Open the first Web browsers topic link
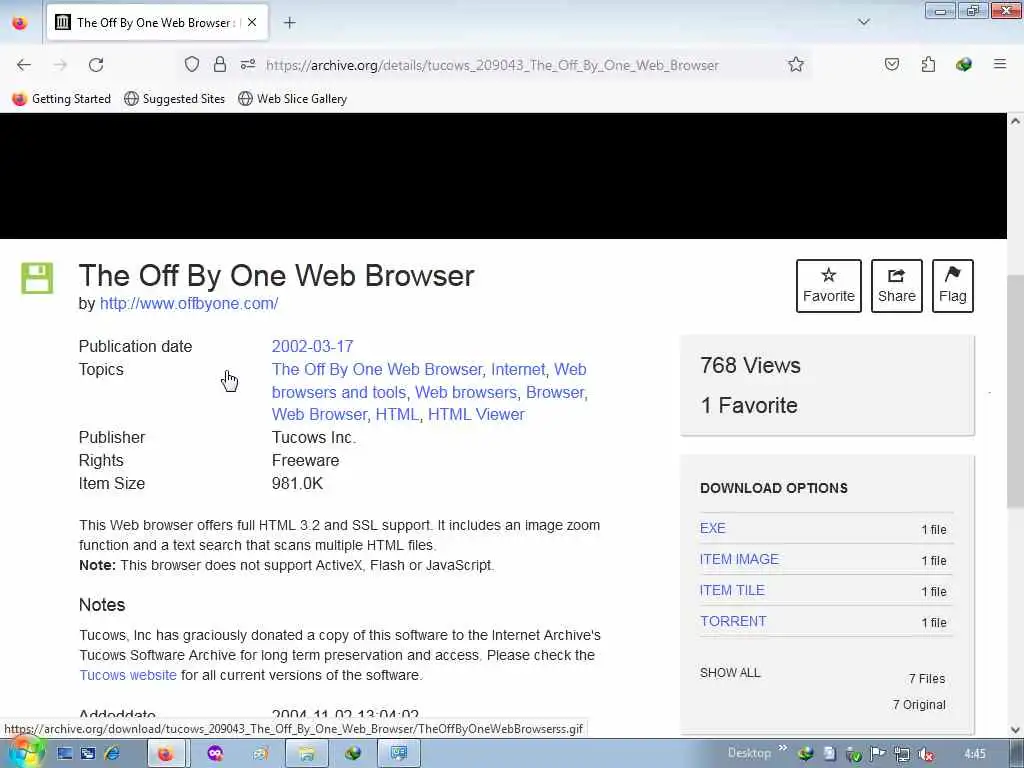This screenshot has height=768, width=1024. click(x=466, y=392)
